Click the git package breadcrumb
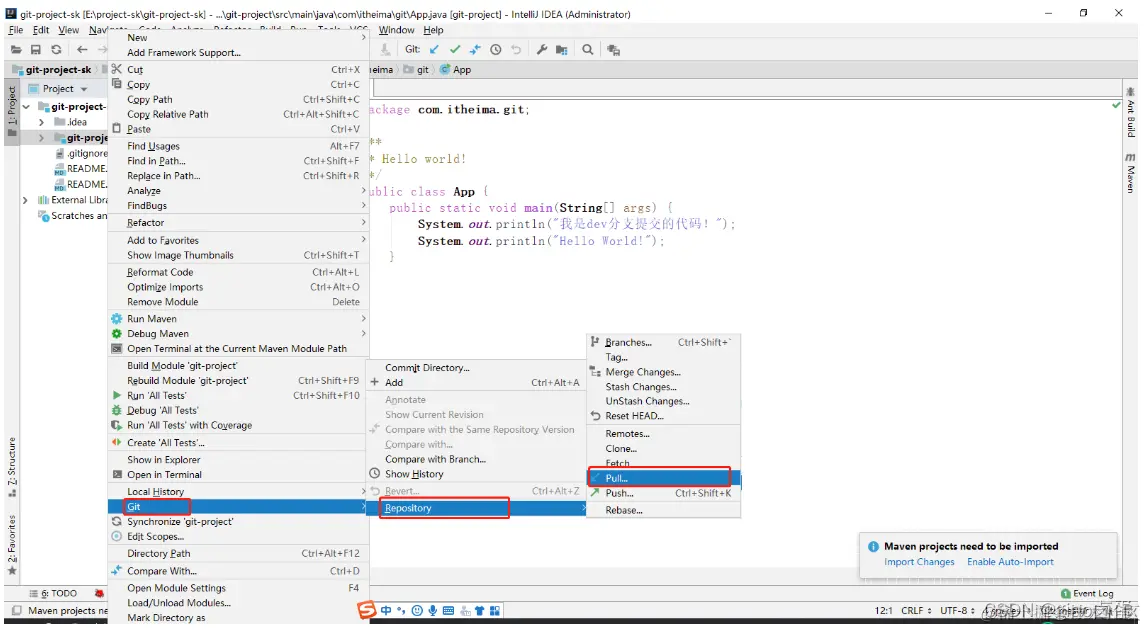Viewport: 1147px width, 630px height. pyautogui.click(x=417, y=70)
